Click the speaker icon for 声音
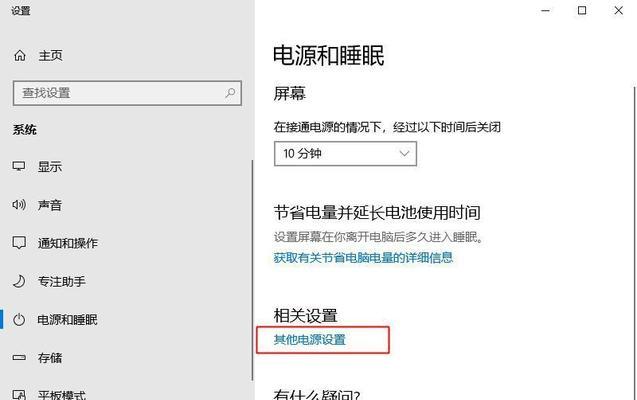 click(19, 205)
